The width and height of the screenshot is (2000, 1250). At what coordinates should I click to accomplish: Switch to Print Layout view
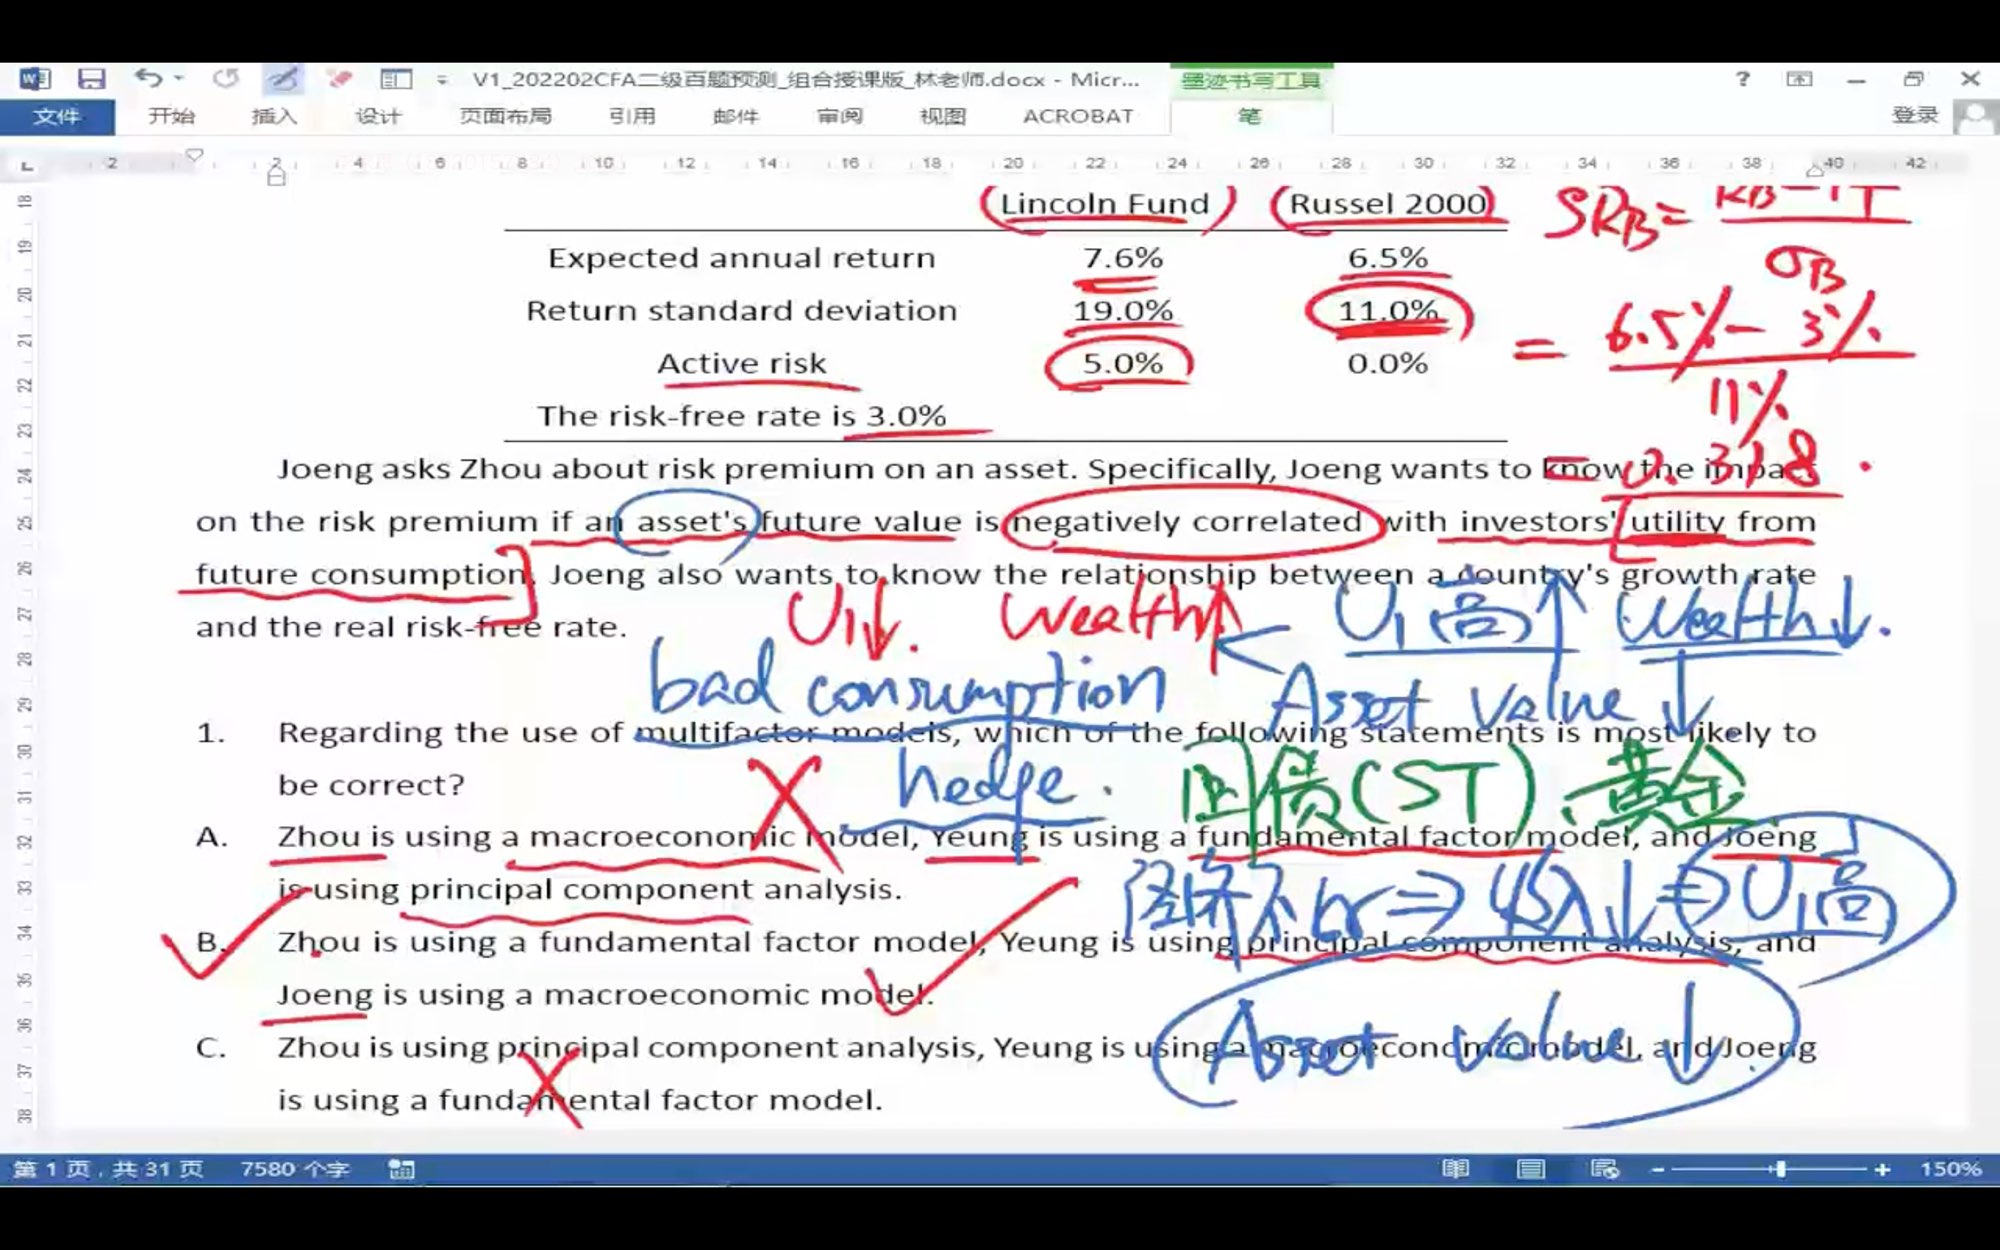click(1531, 1169)
